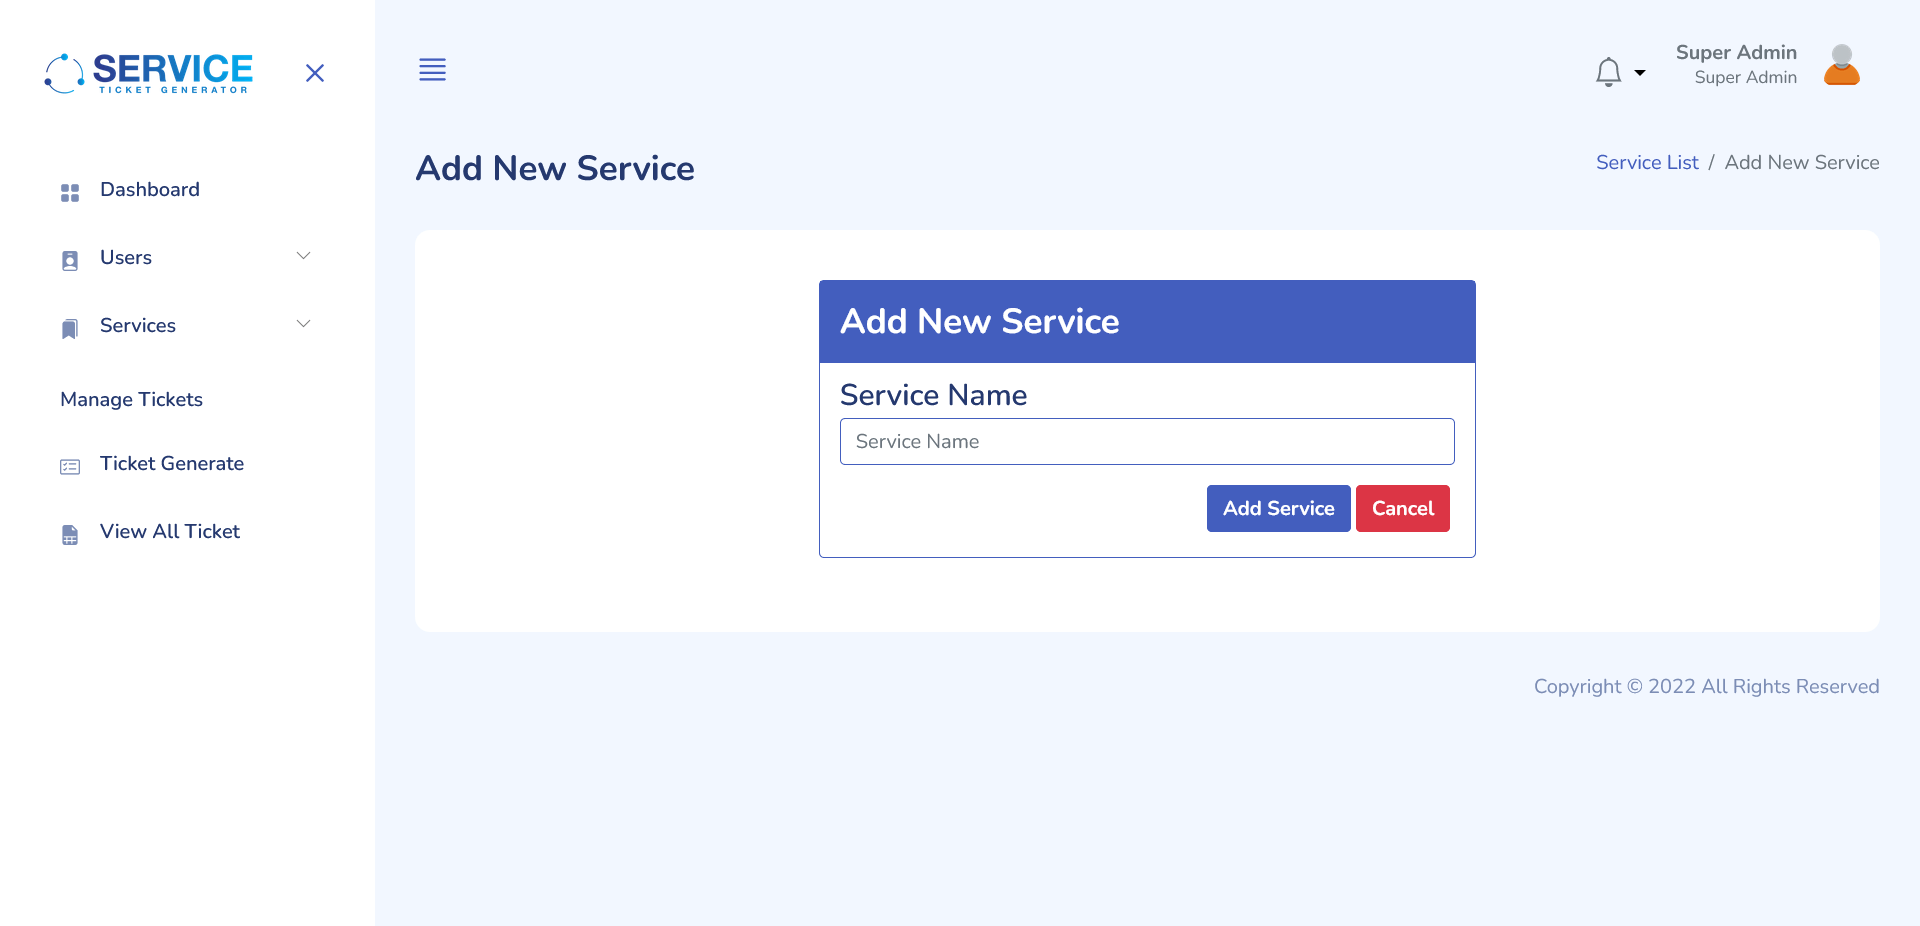Image resolution: width=1920 pixels, height=926 pixels.
Task: Click the View All Ticket icon
Action: point(70,535)
